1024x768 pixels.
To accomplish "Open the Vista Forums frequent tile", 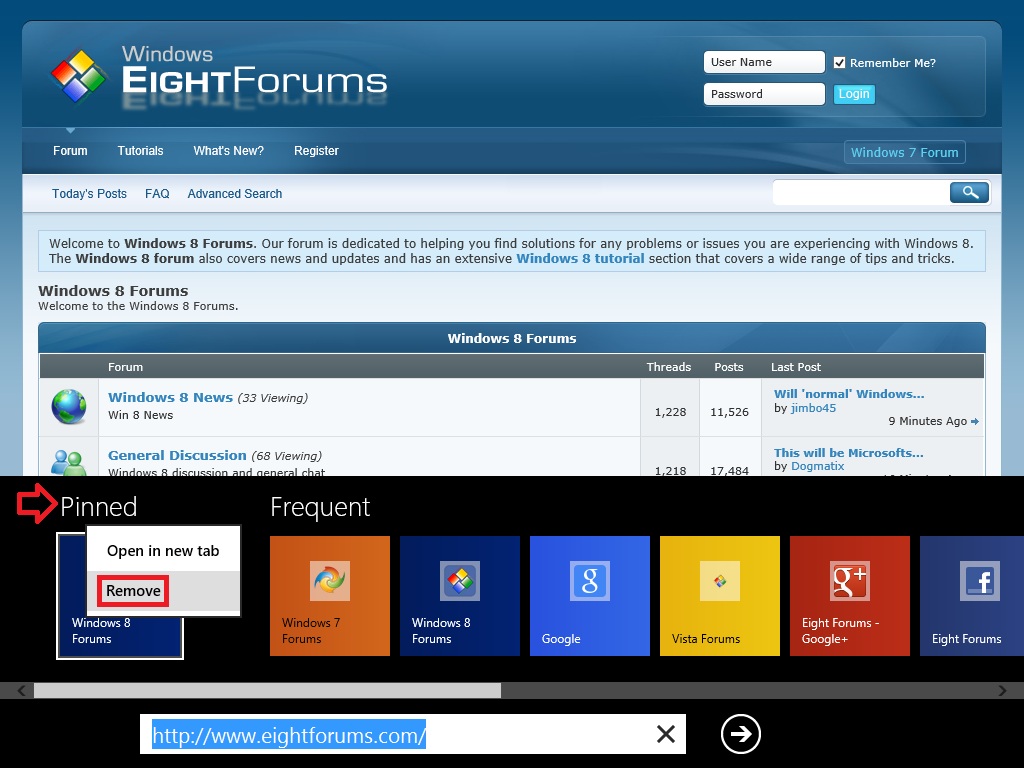I will coord(720,596).
